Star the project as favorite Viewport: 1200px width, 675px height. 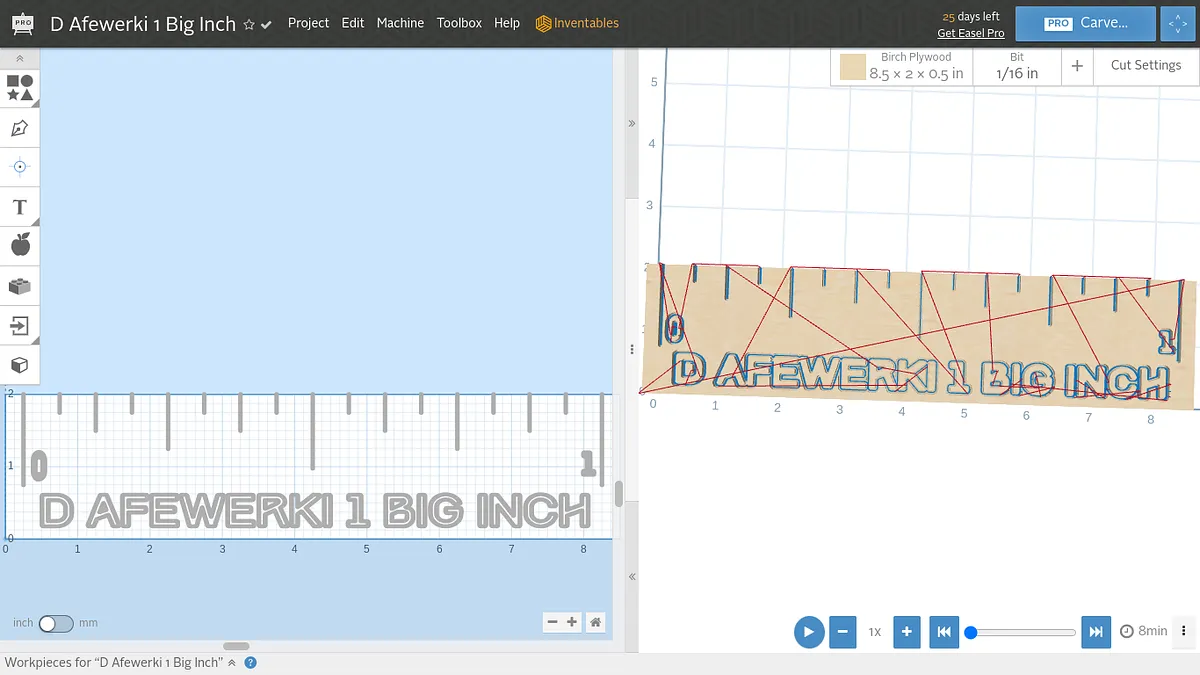pyautogui.click(x=249, y=24)
